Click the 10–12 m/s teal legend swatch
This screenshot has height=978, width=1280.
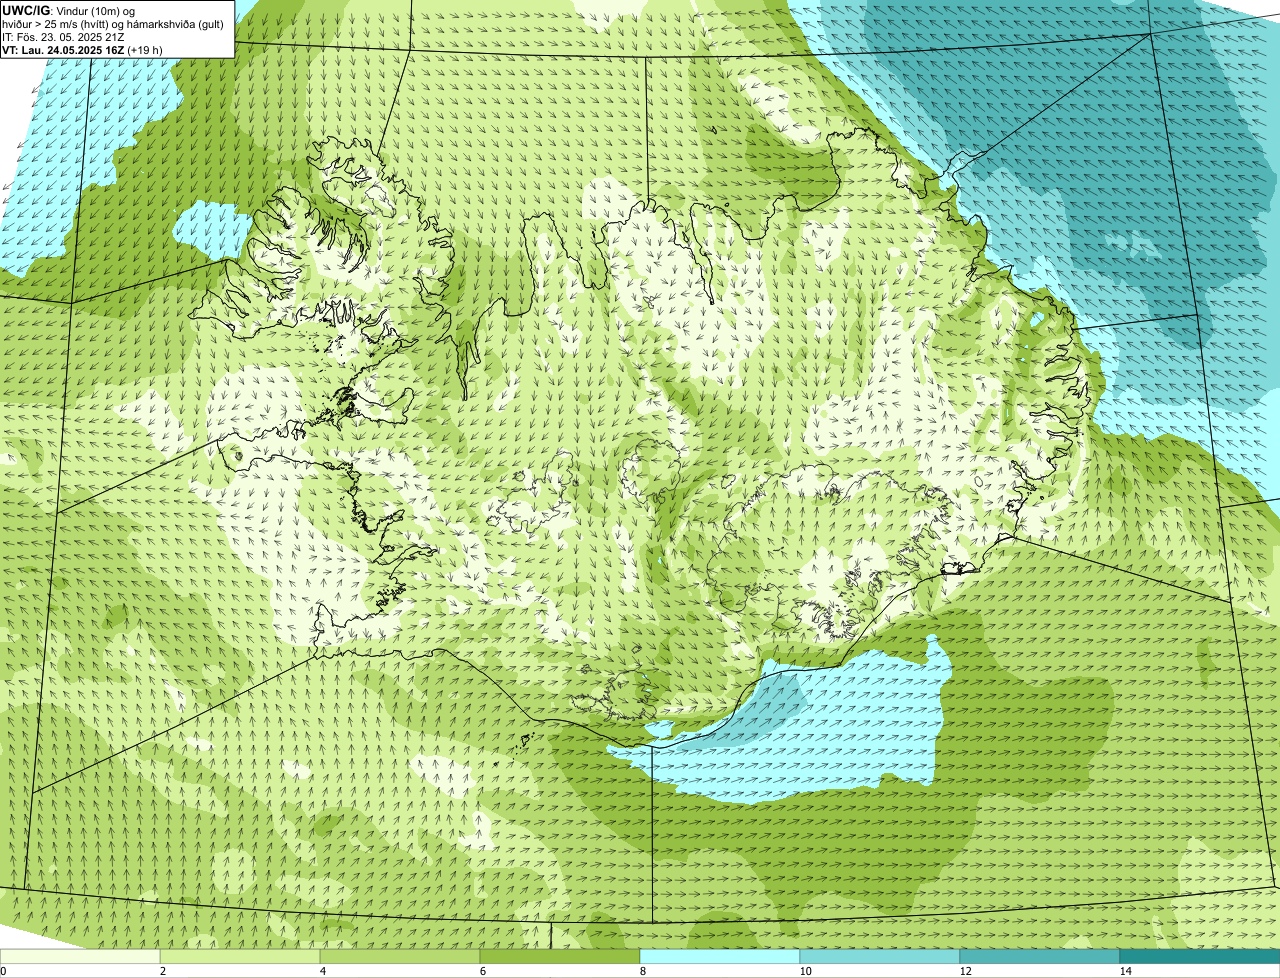point(880,956)
